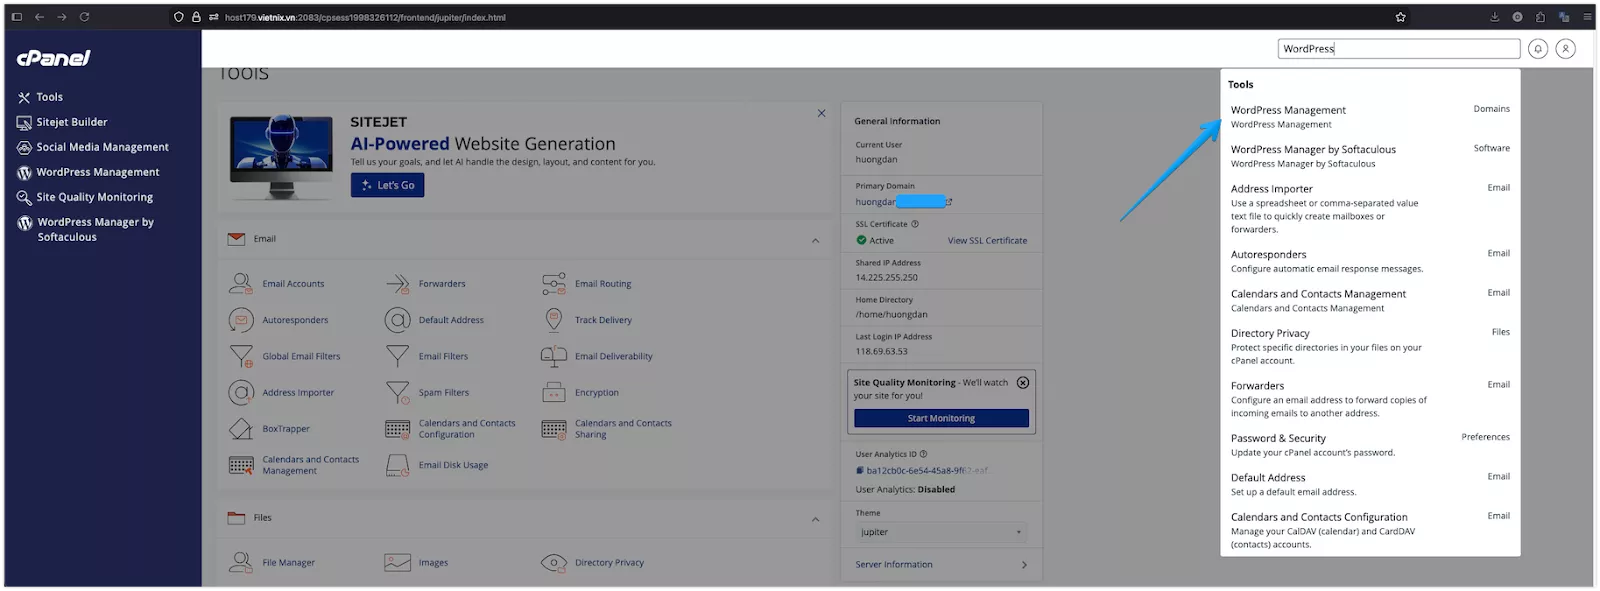Click the File Manager icon
This screenshot has width=1600, height=591.
[240, 563]
